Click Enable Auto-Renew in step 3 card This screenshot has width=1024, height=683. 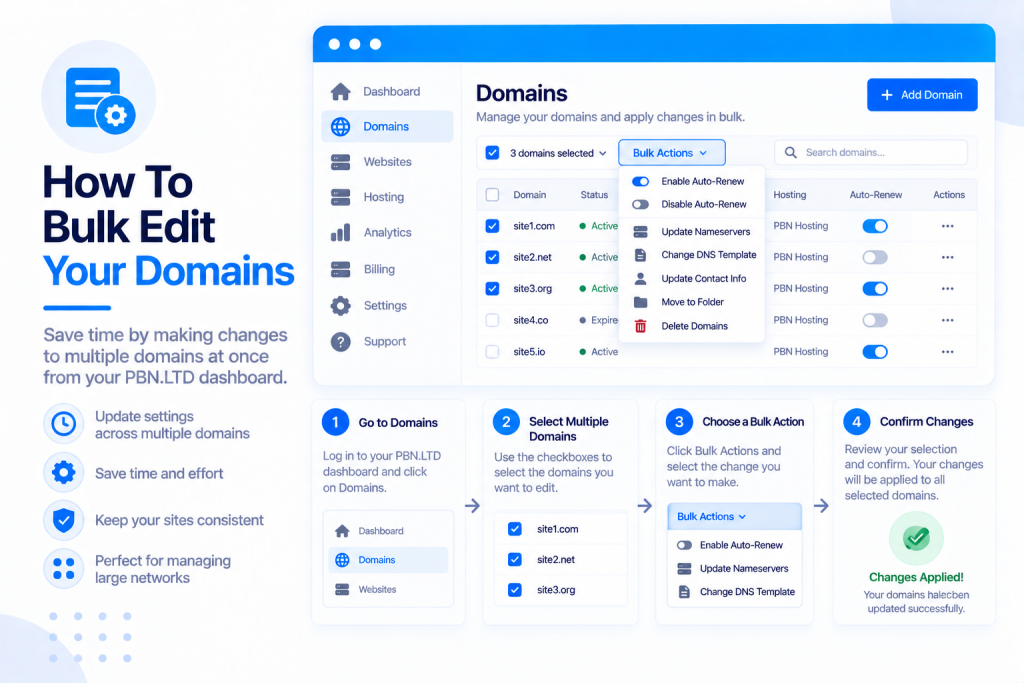click(x=735, y=545)
